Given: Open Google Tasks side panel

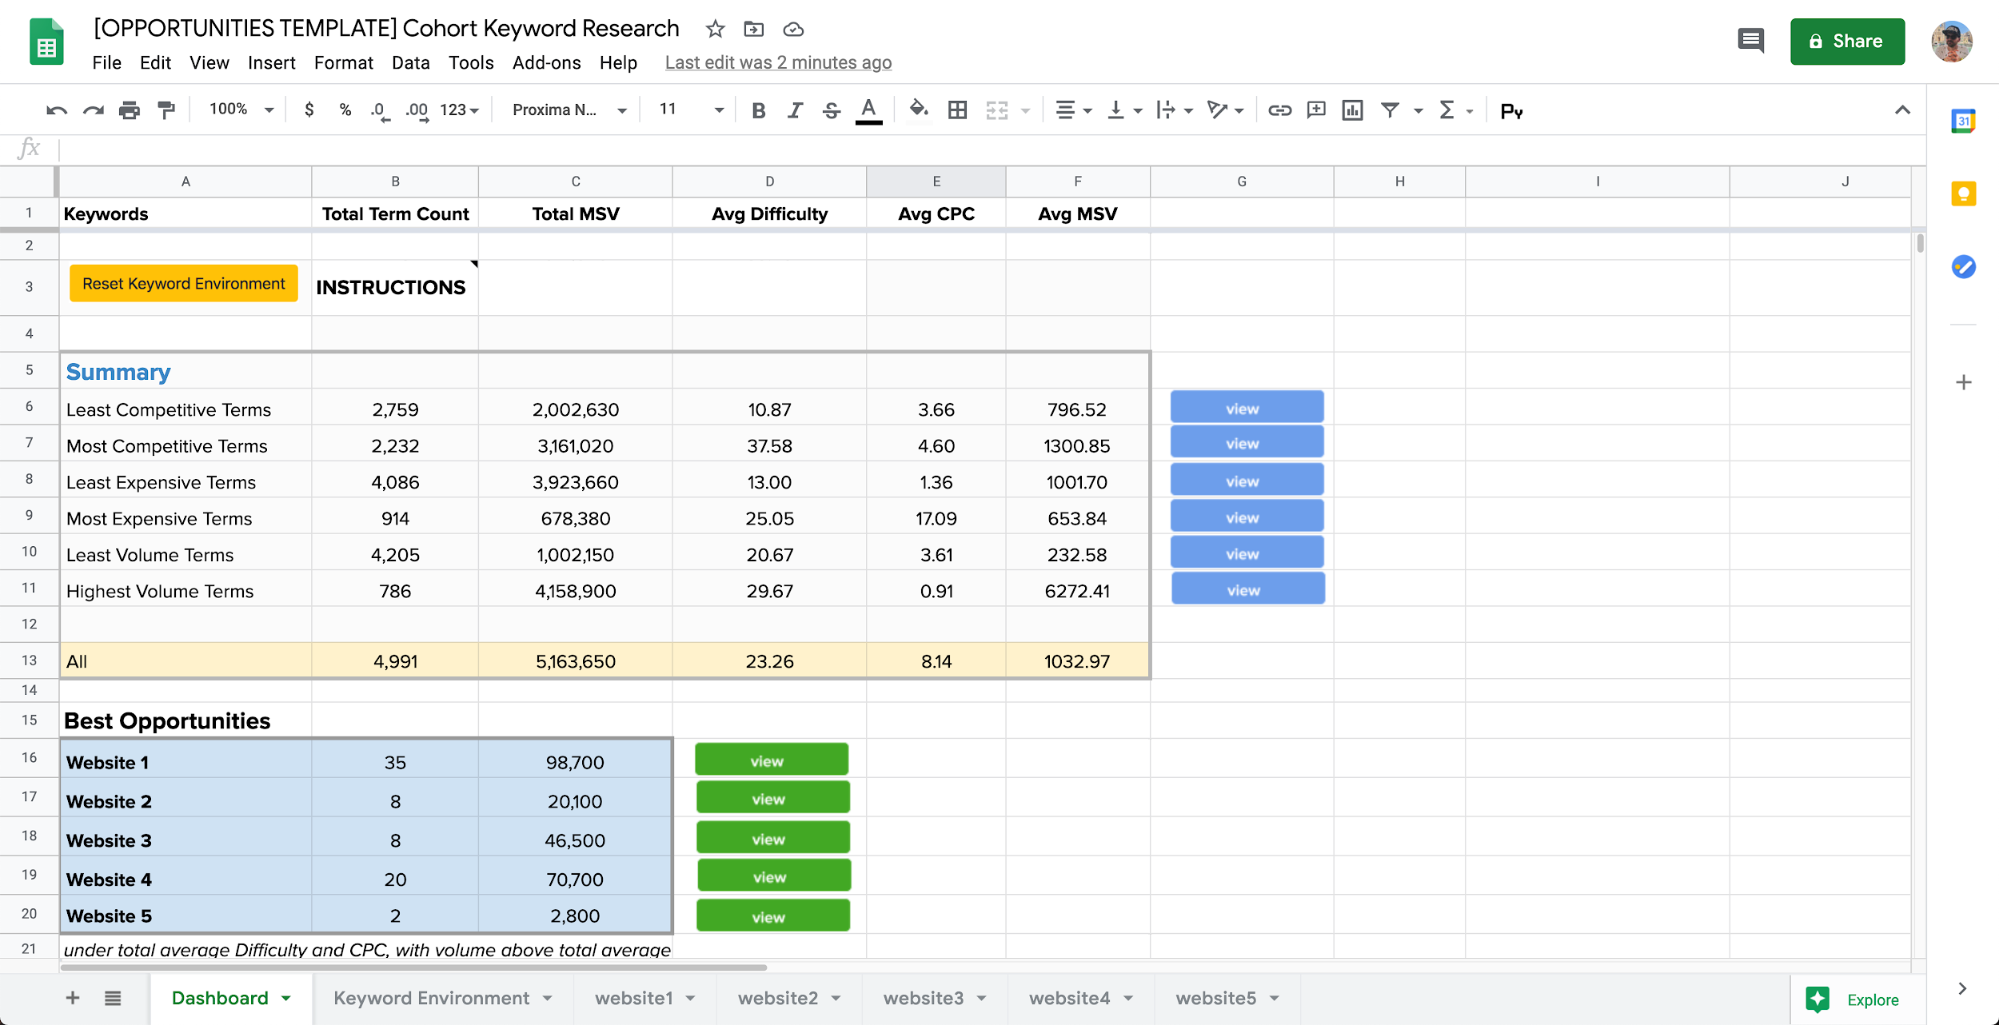Looking at the screenshot, I should tap(1963, 267).
